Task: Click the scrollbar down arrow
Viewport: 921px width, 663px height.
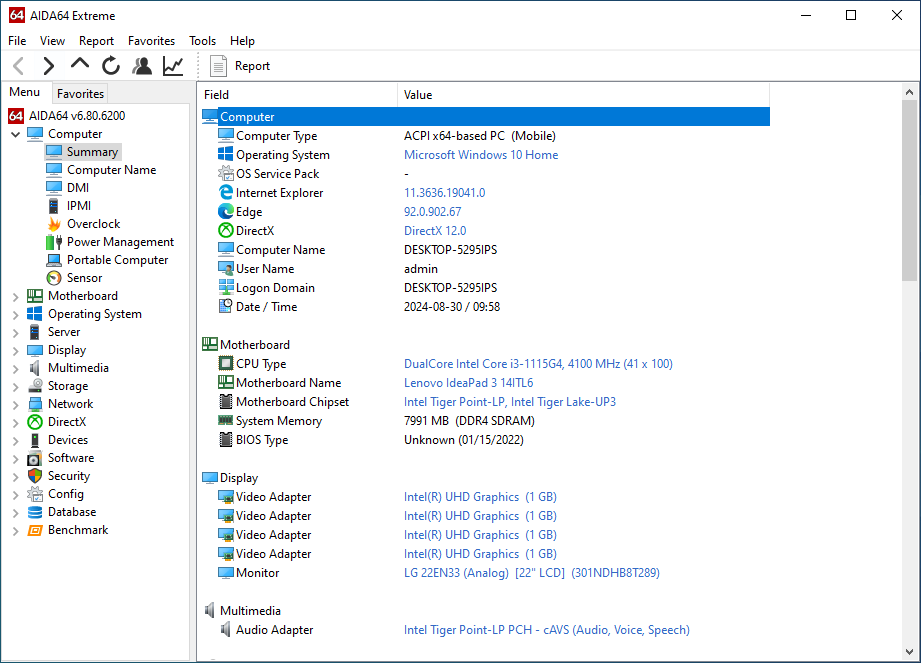Action: (909, 652)
